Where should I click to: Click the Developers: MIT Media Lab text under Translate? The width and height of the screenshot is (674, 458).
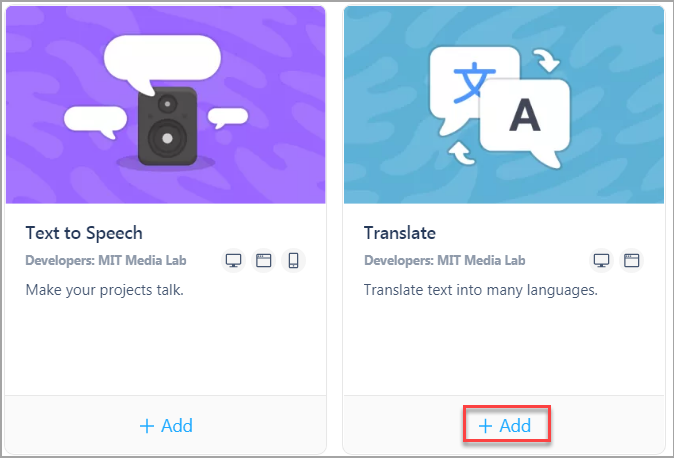(x=445, y=261)
